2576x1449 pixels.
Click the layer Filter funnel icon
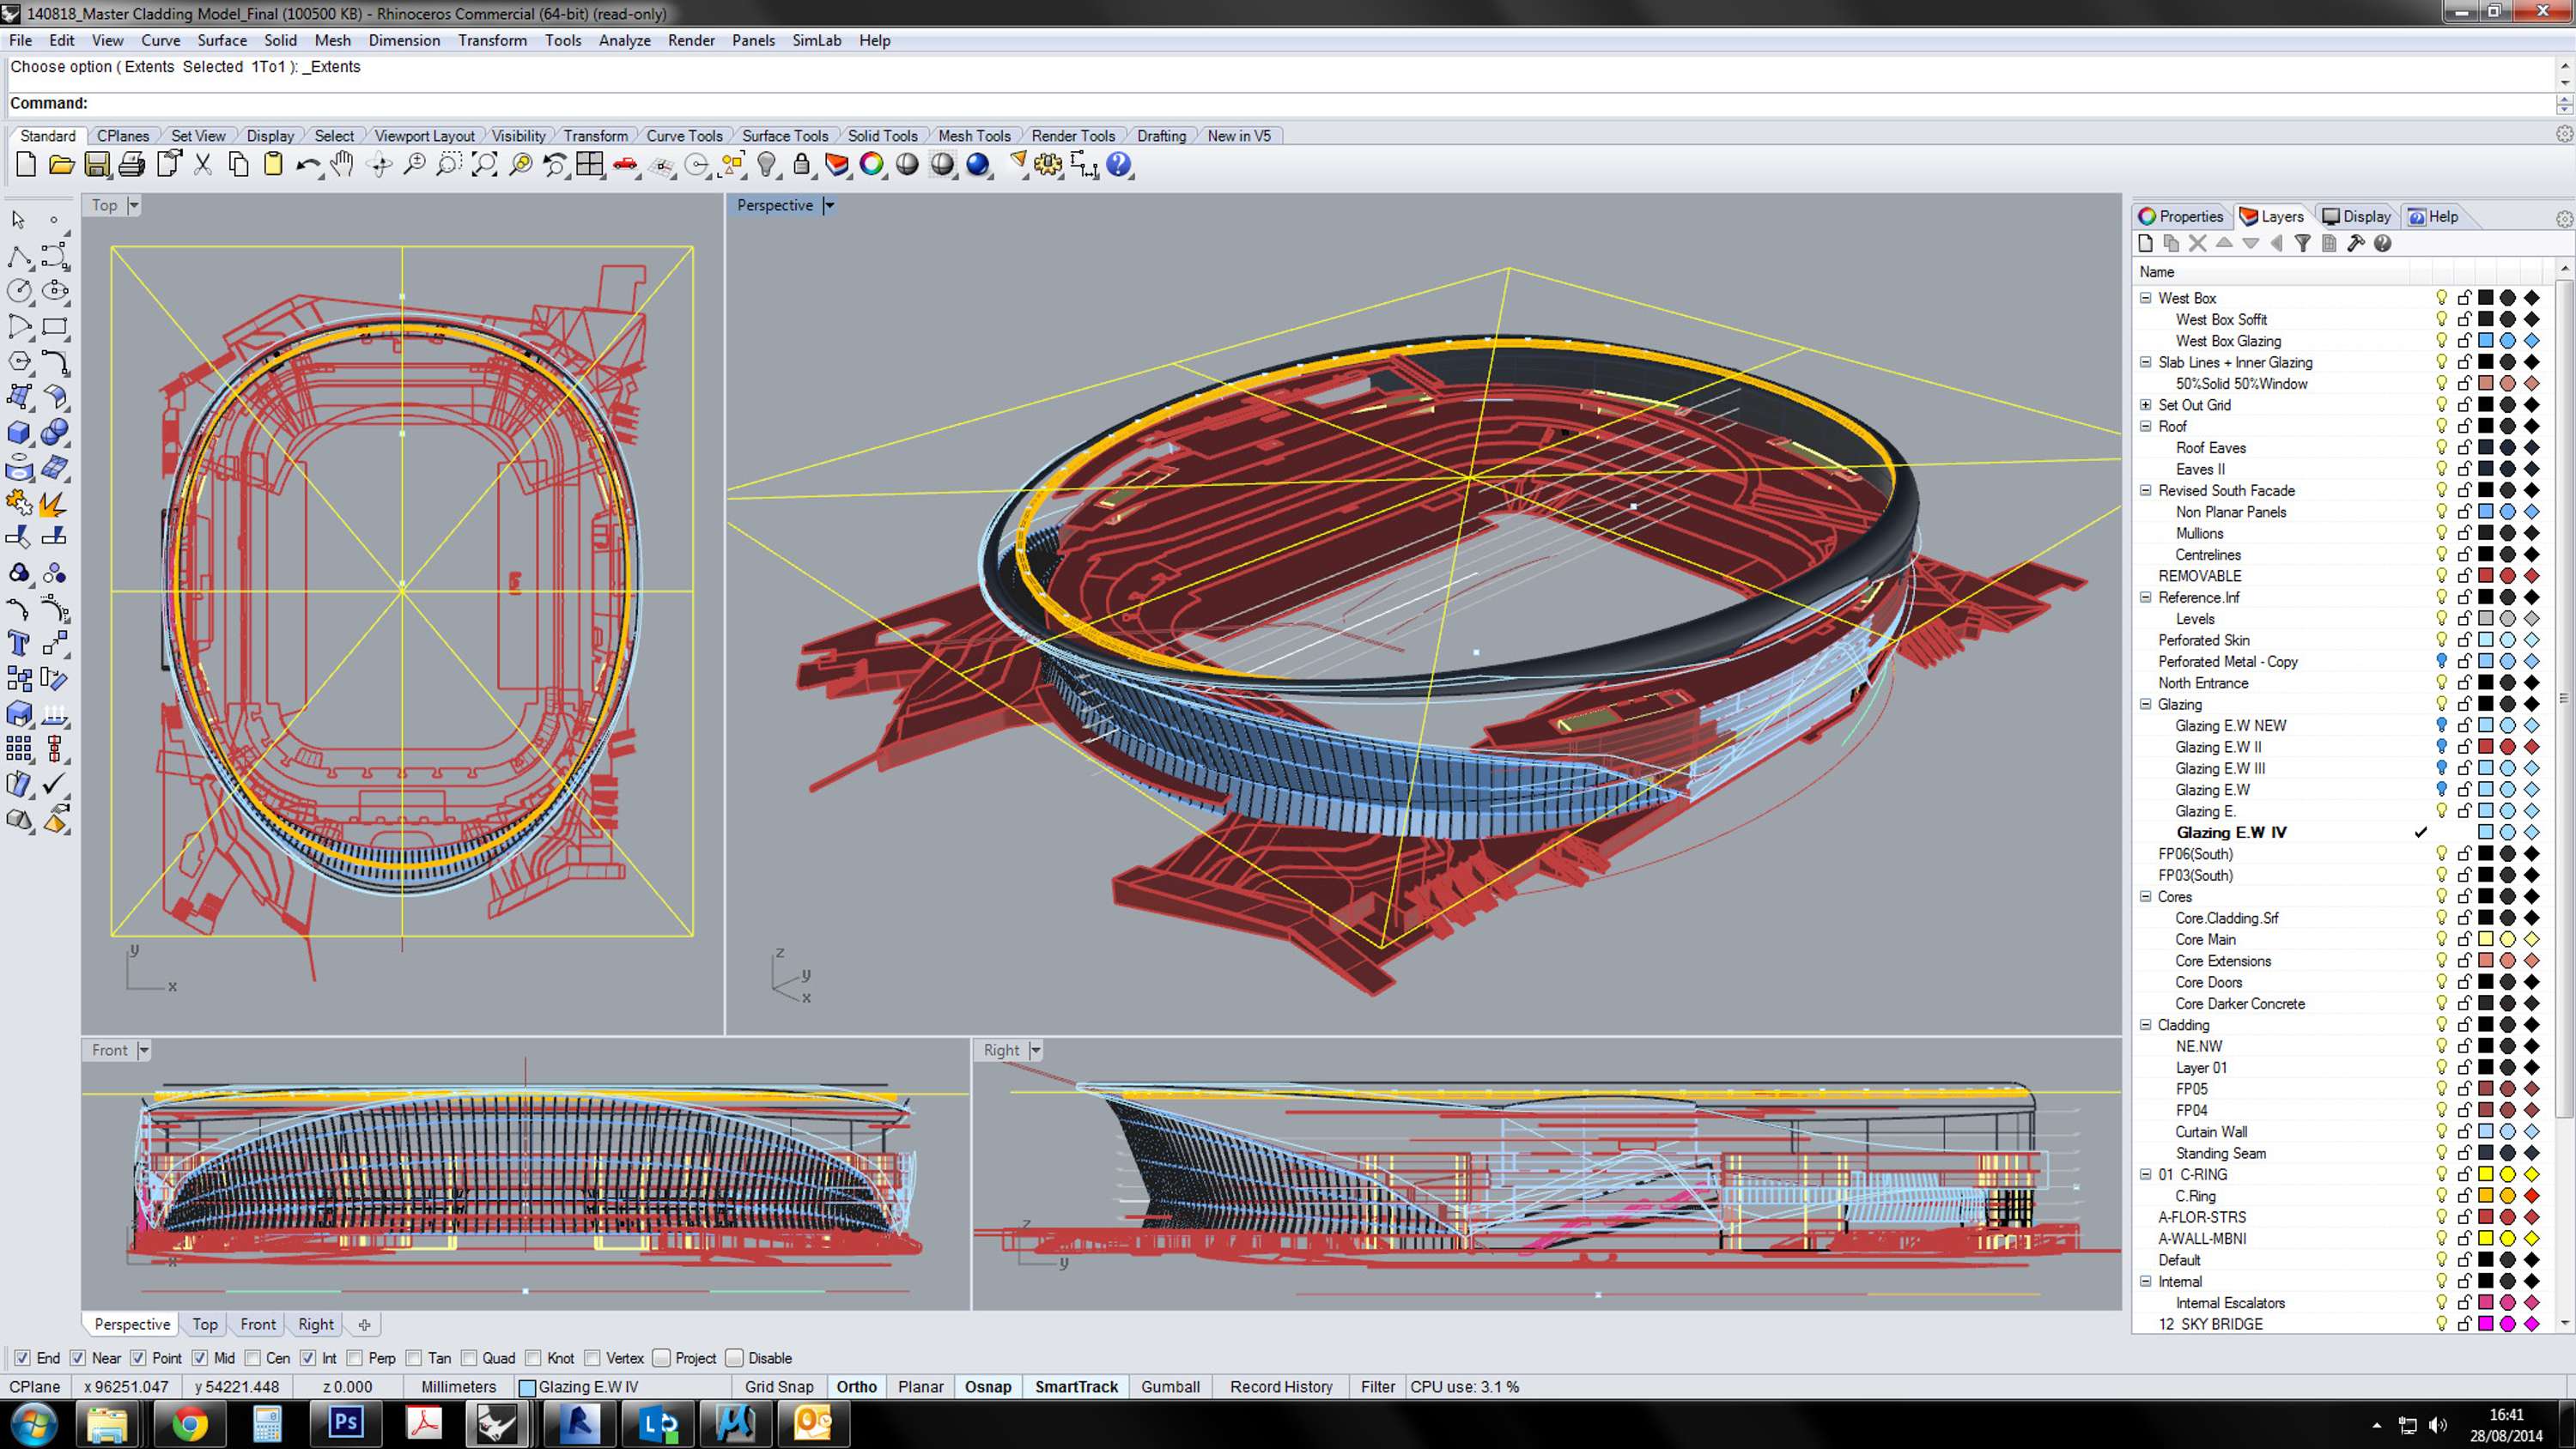coord(2303,243)
